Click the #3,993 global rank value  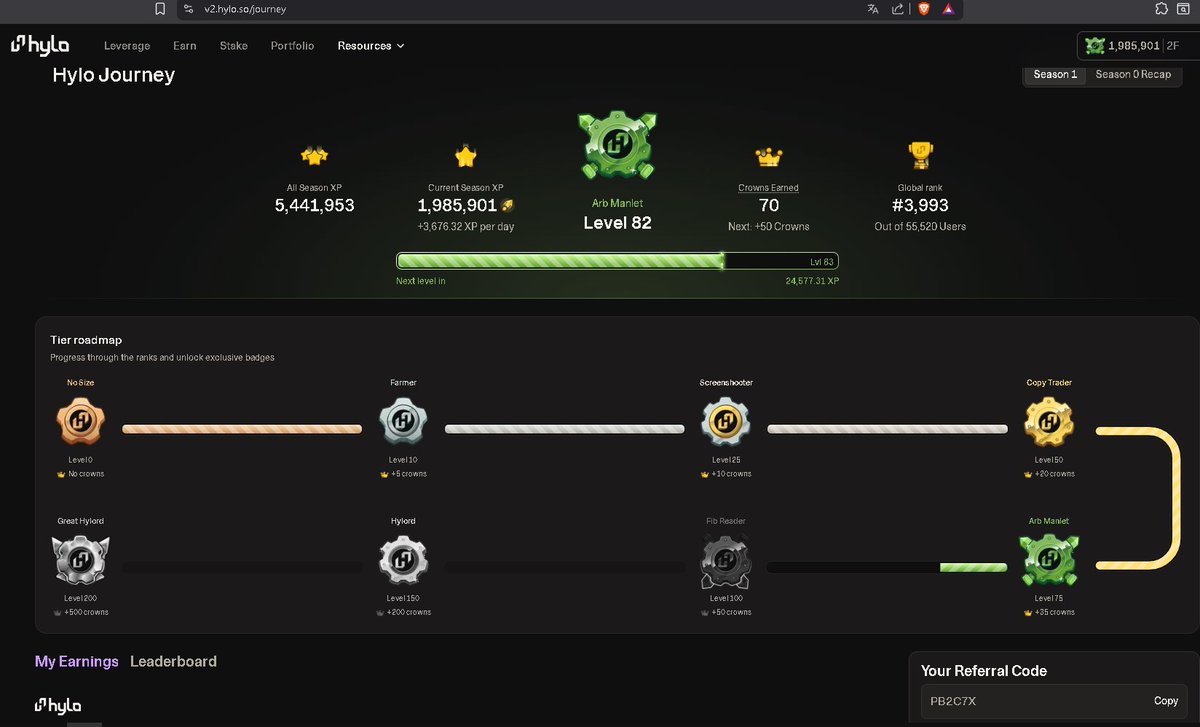click(920, 206)
